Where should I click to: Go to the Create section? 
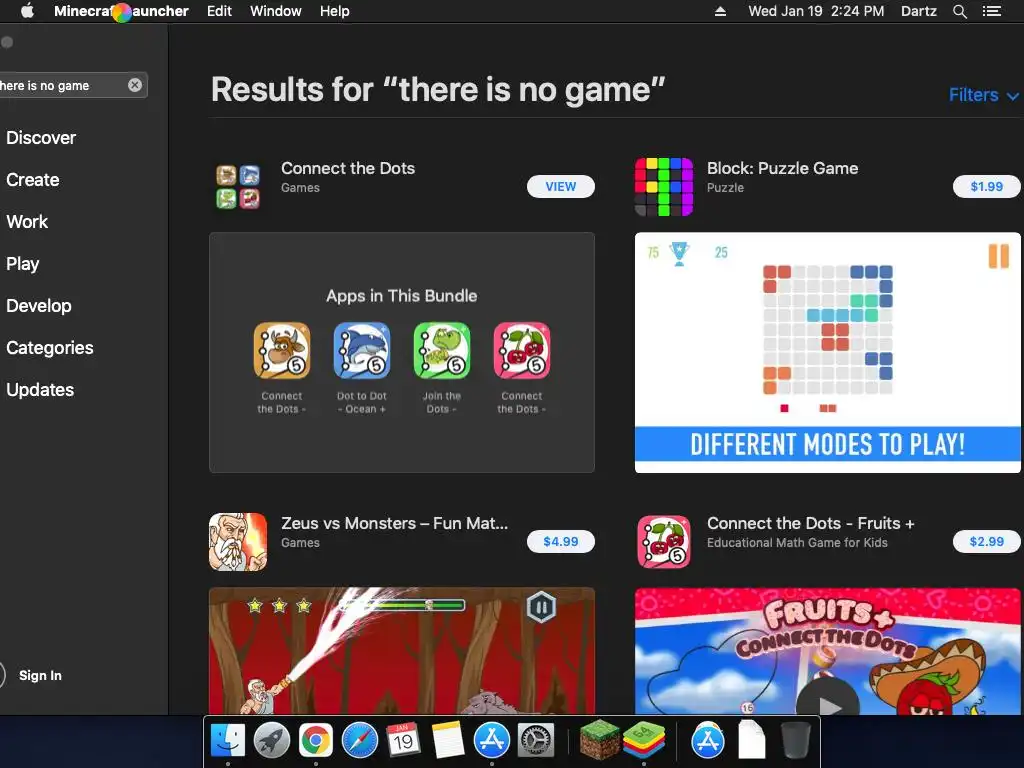pos(33,180)
